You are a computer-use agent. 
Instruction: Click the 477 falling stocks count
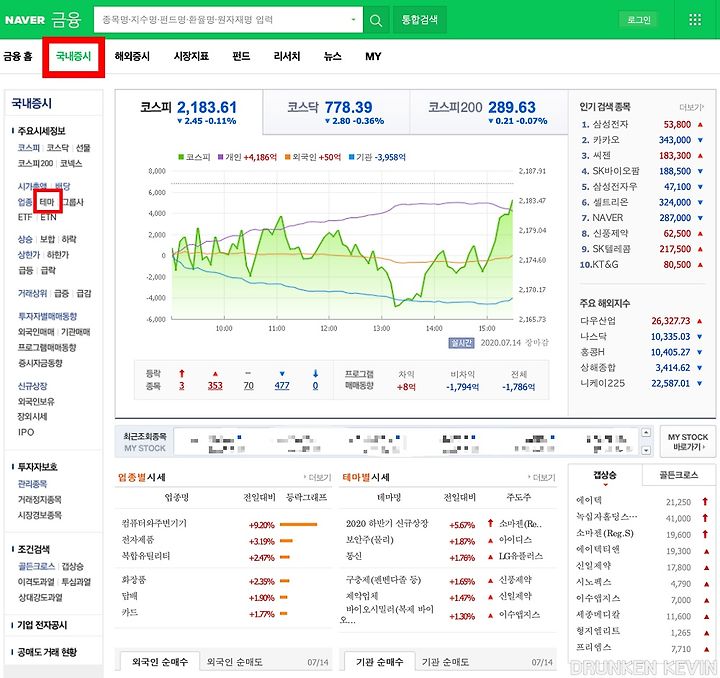coord(282,386)
